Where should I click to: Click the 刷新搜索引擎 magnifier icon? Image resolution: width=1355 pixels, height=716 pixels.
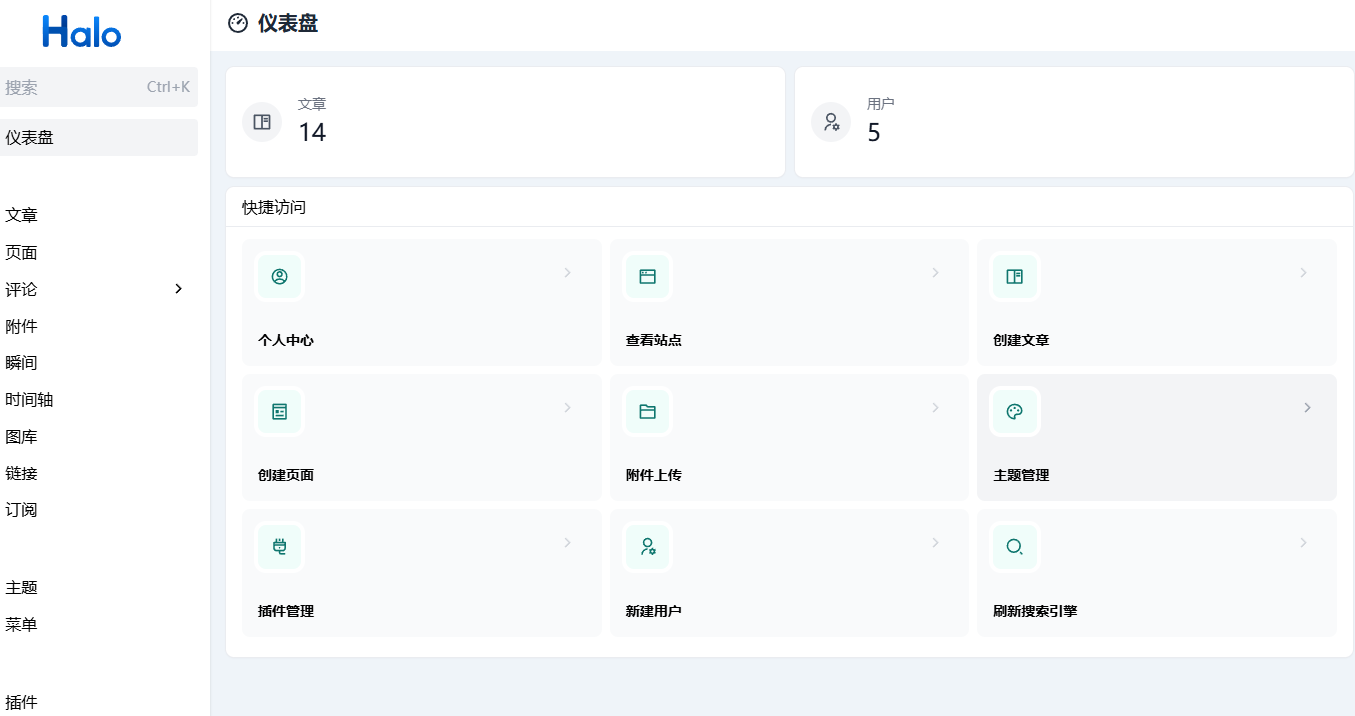[x=1015, y=546]
